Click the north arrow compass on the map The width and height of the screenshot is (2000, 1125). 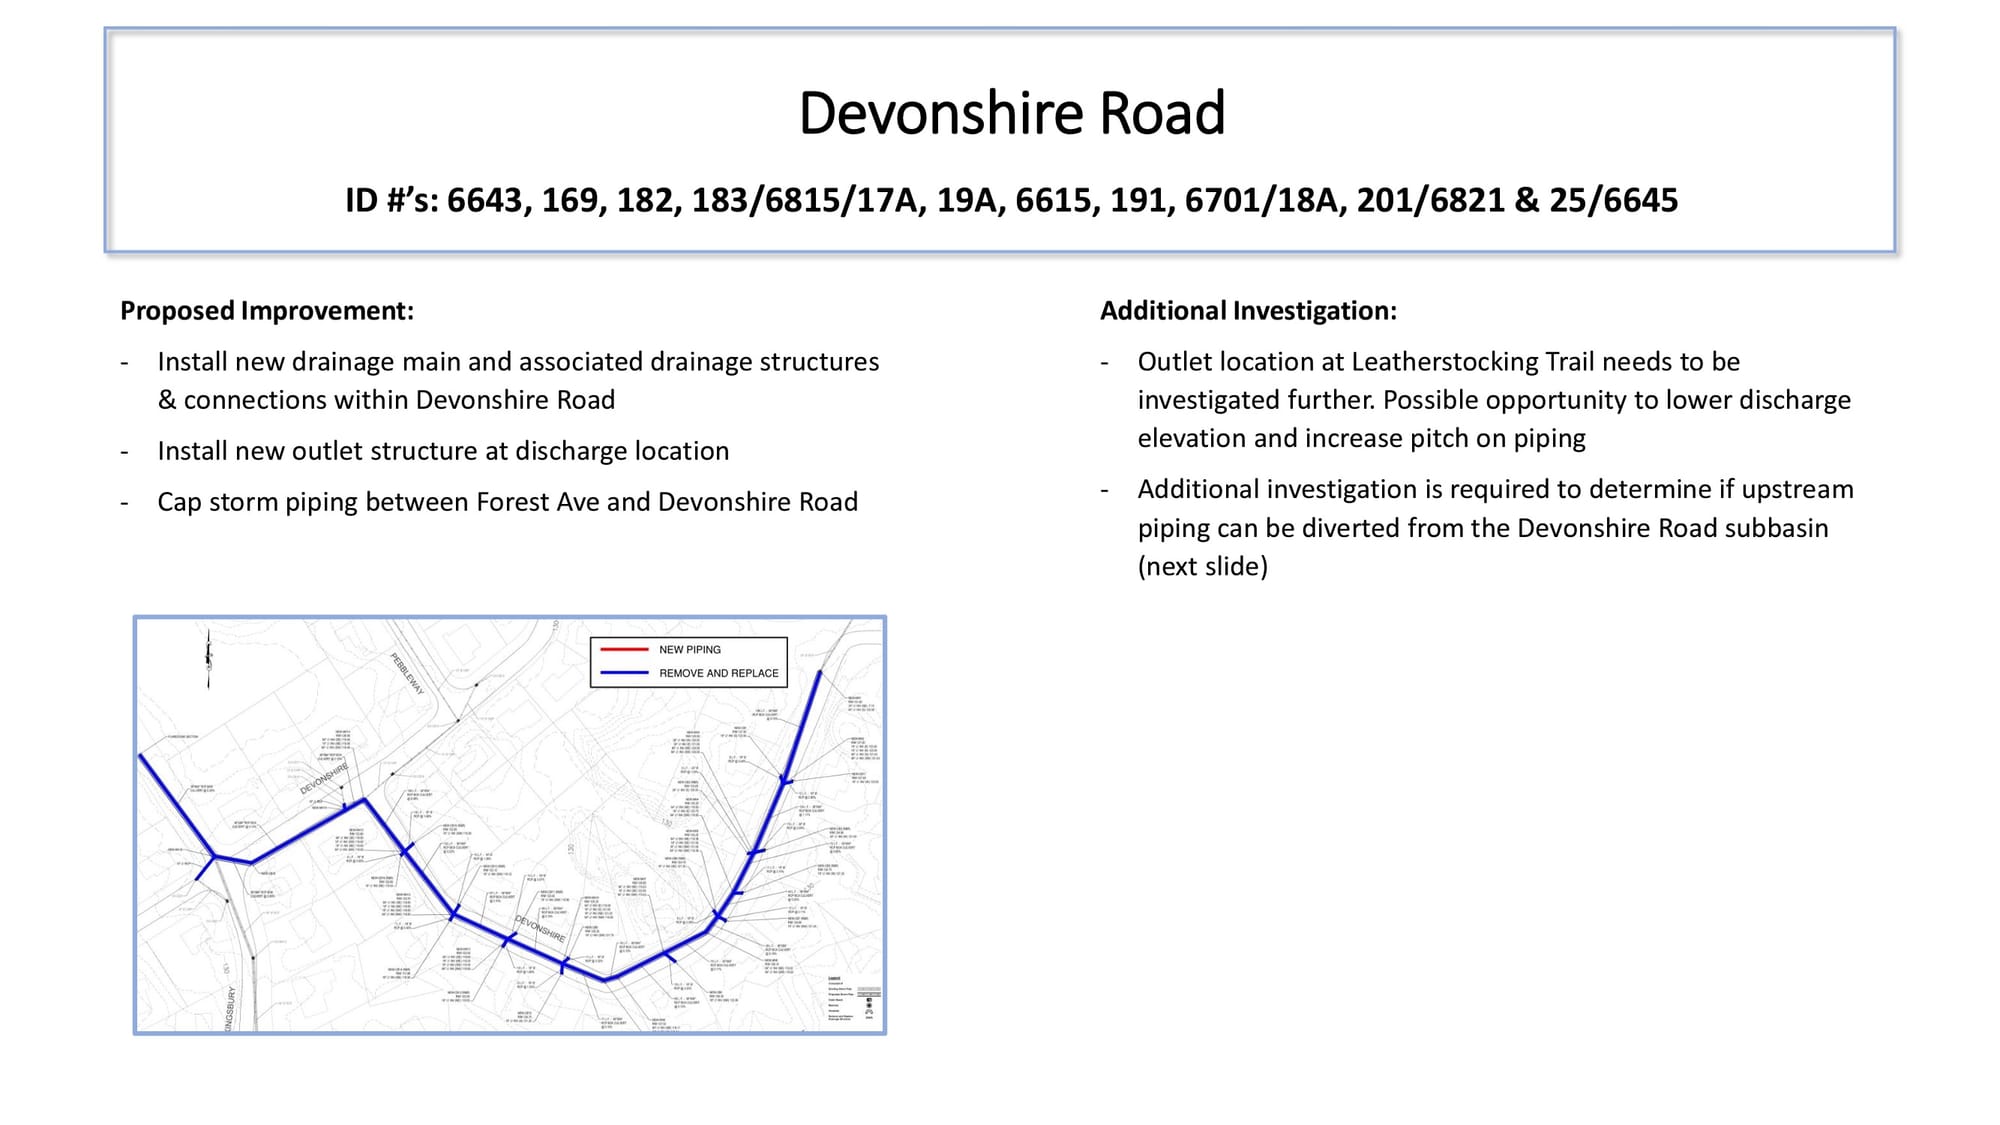208,657
